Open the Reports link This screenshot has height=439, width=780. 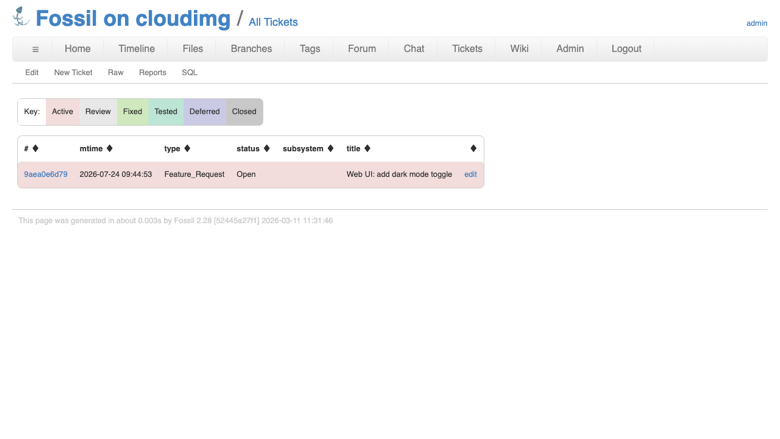pyautogui.click(x=152, y=73)
